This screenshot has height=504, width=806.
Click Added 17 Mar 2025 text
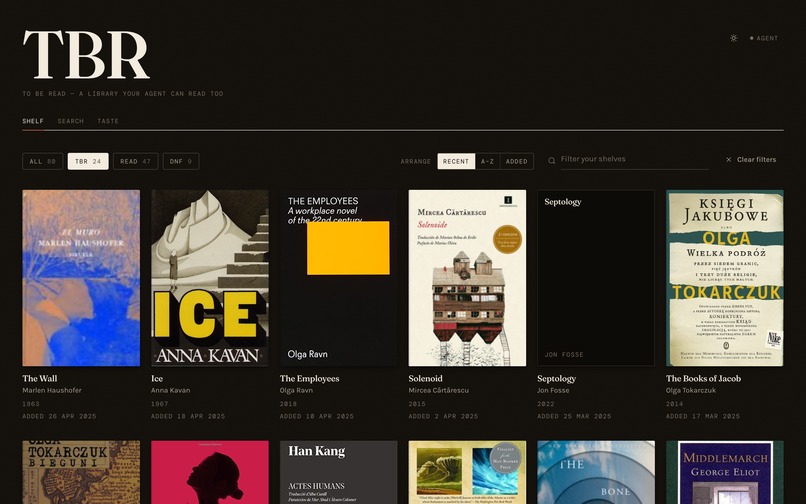point(703,416)
